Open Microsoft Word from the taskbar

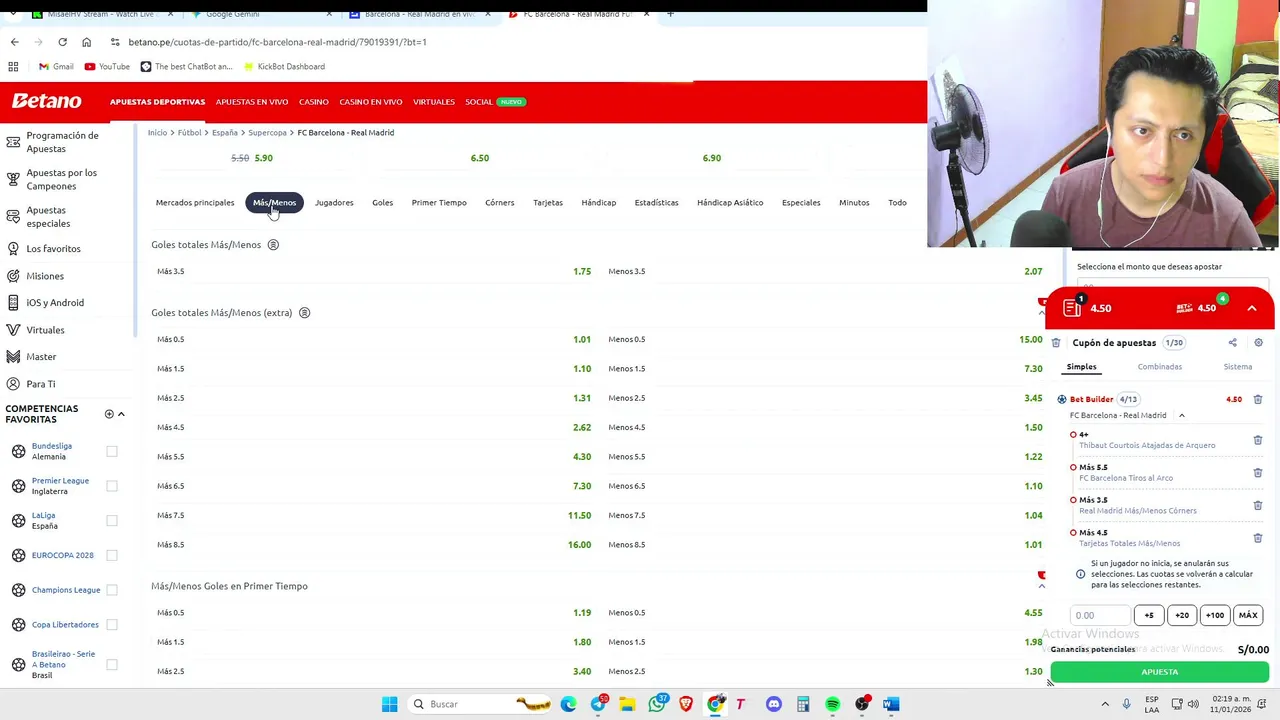891,704
